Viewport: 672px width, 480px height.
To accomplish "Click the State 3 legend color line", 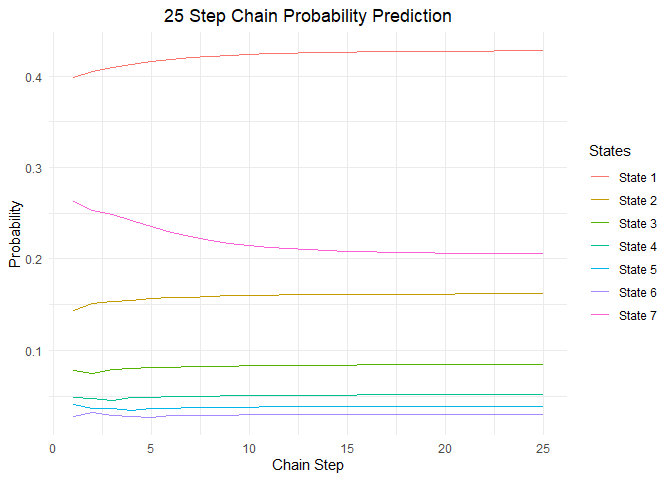I will (600, 223).
